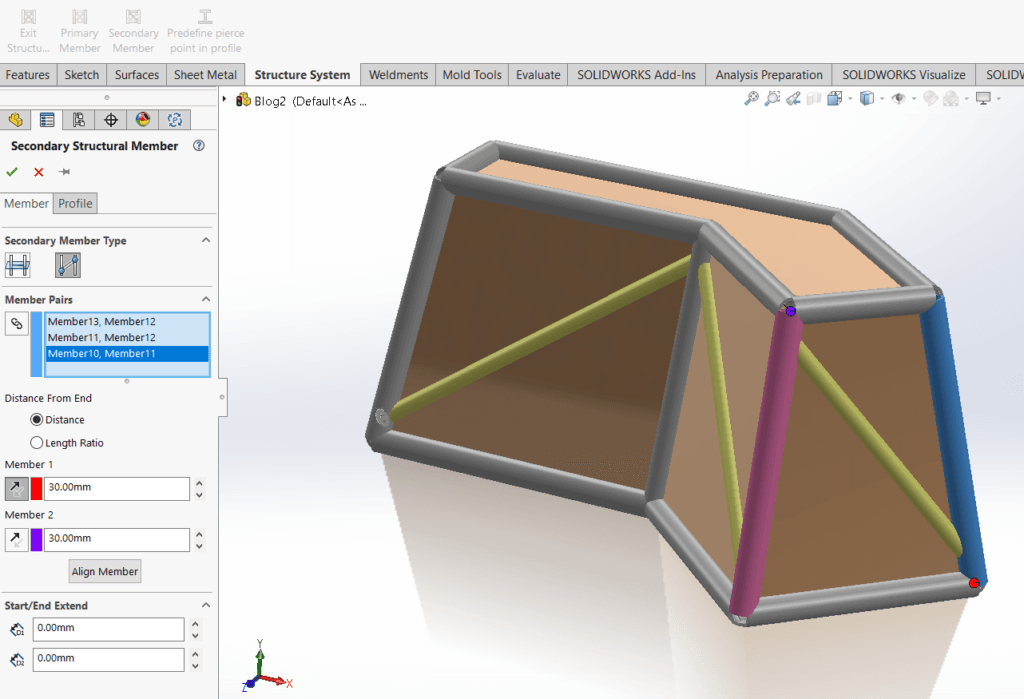Expand the Blog2 flyout feature tree
The image size is (1024, 699).
click(226, 100)
